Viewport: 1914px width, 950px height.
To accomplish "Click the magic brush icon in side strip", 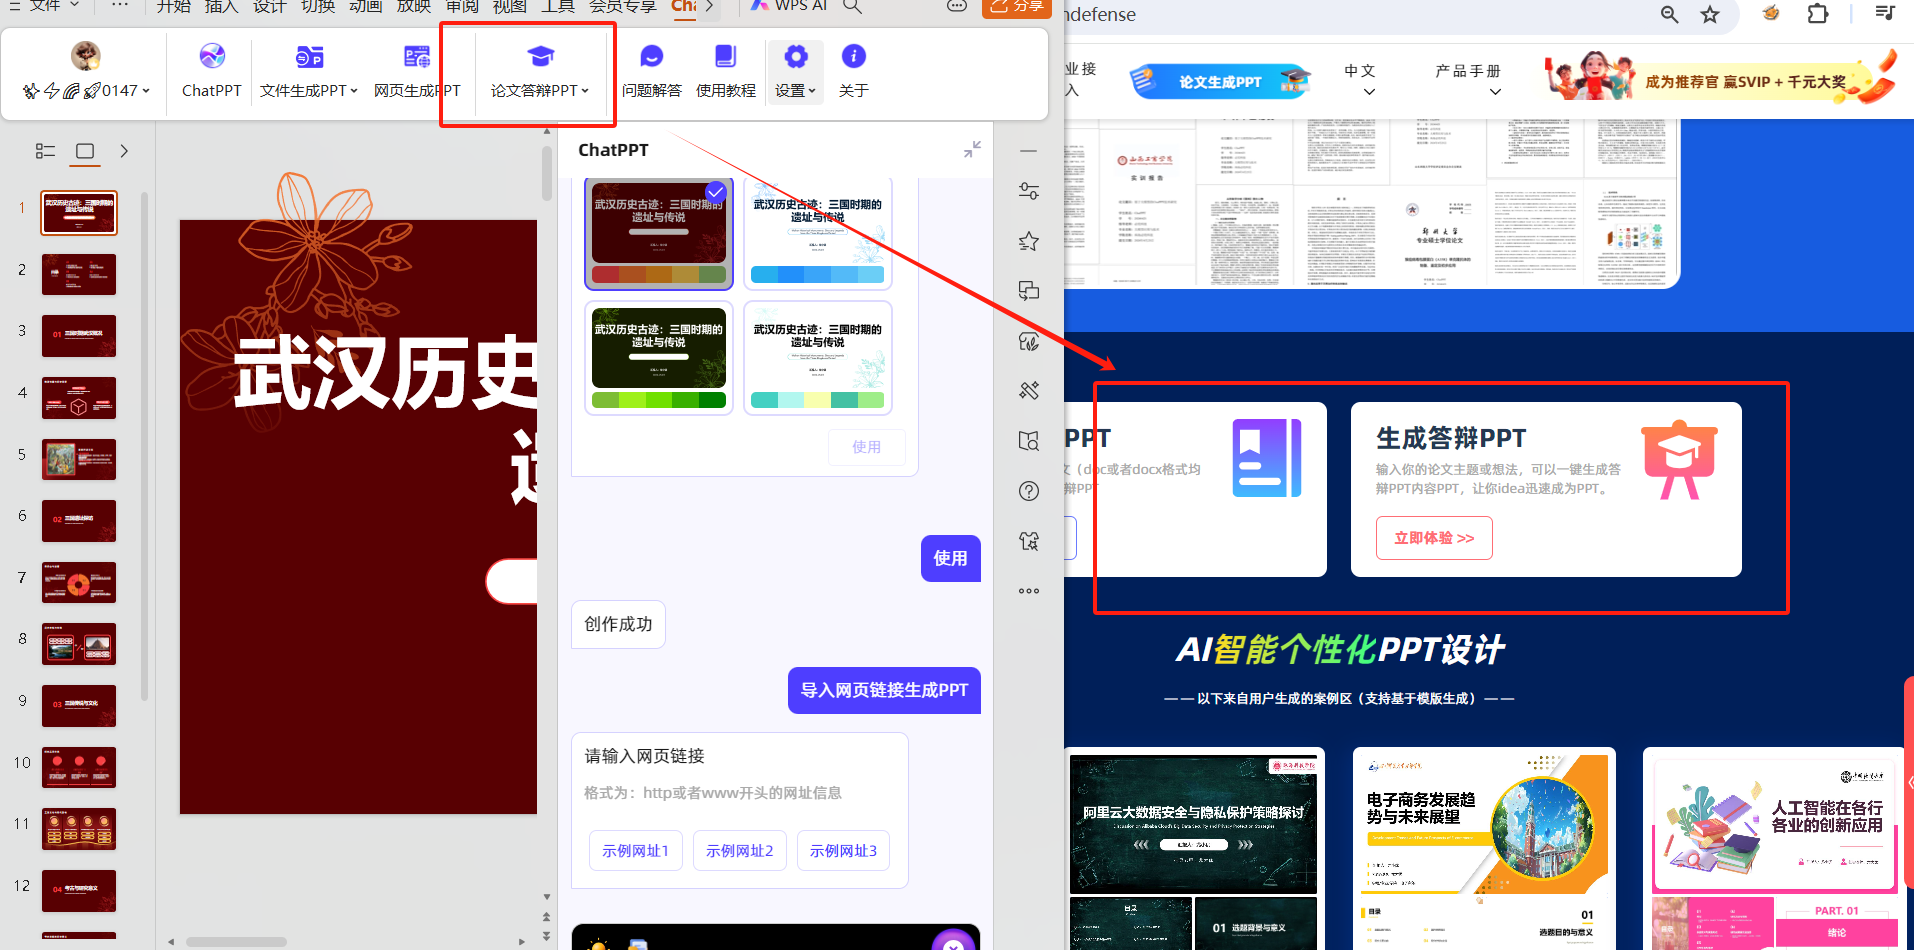I will (x=1029, y=391).
